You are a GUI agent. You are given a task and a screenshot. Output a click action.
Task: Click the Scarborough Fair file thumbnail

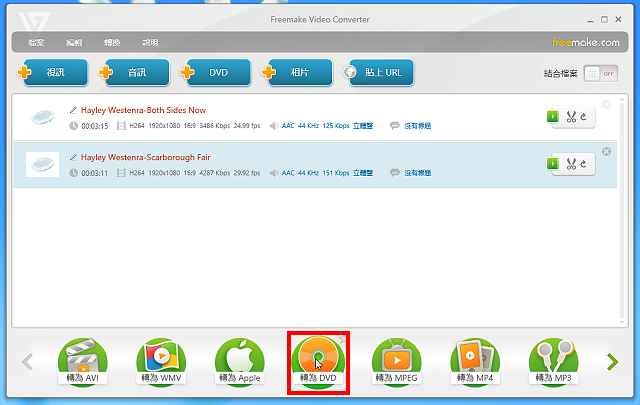click(x=42, y=165)
